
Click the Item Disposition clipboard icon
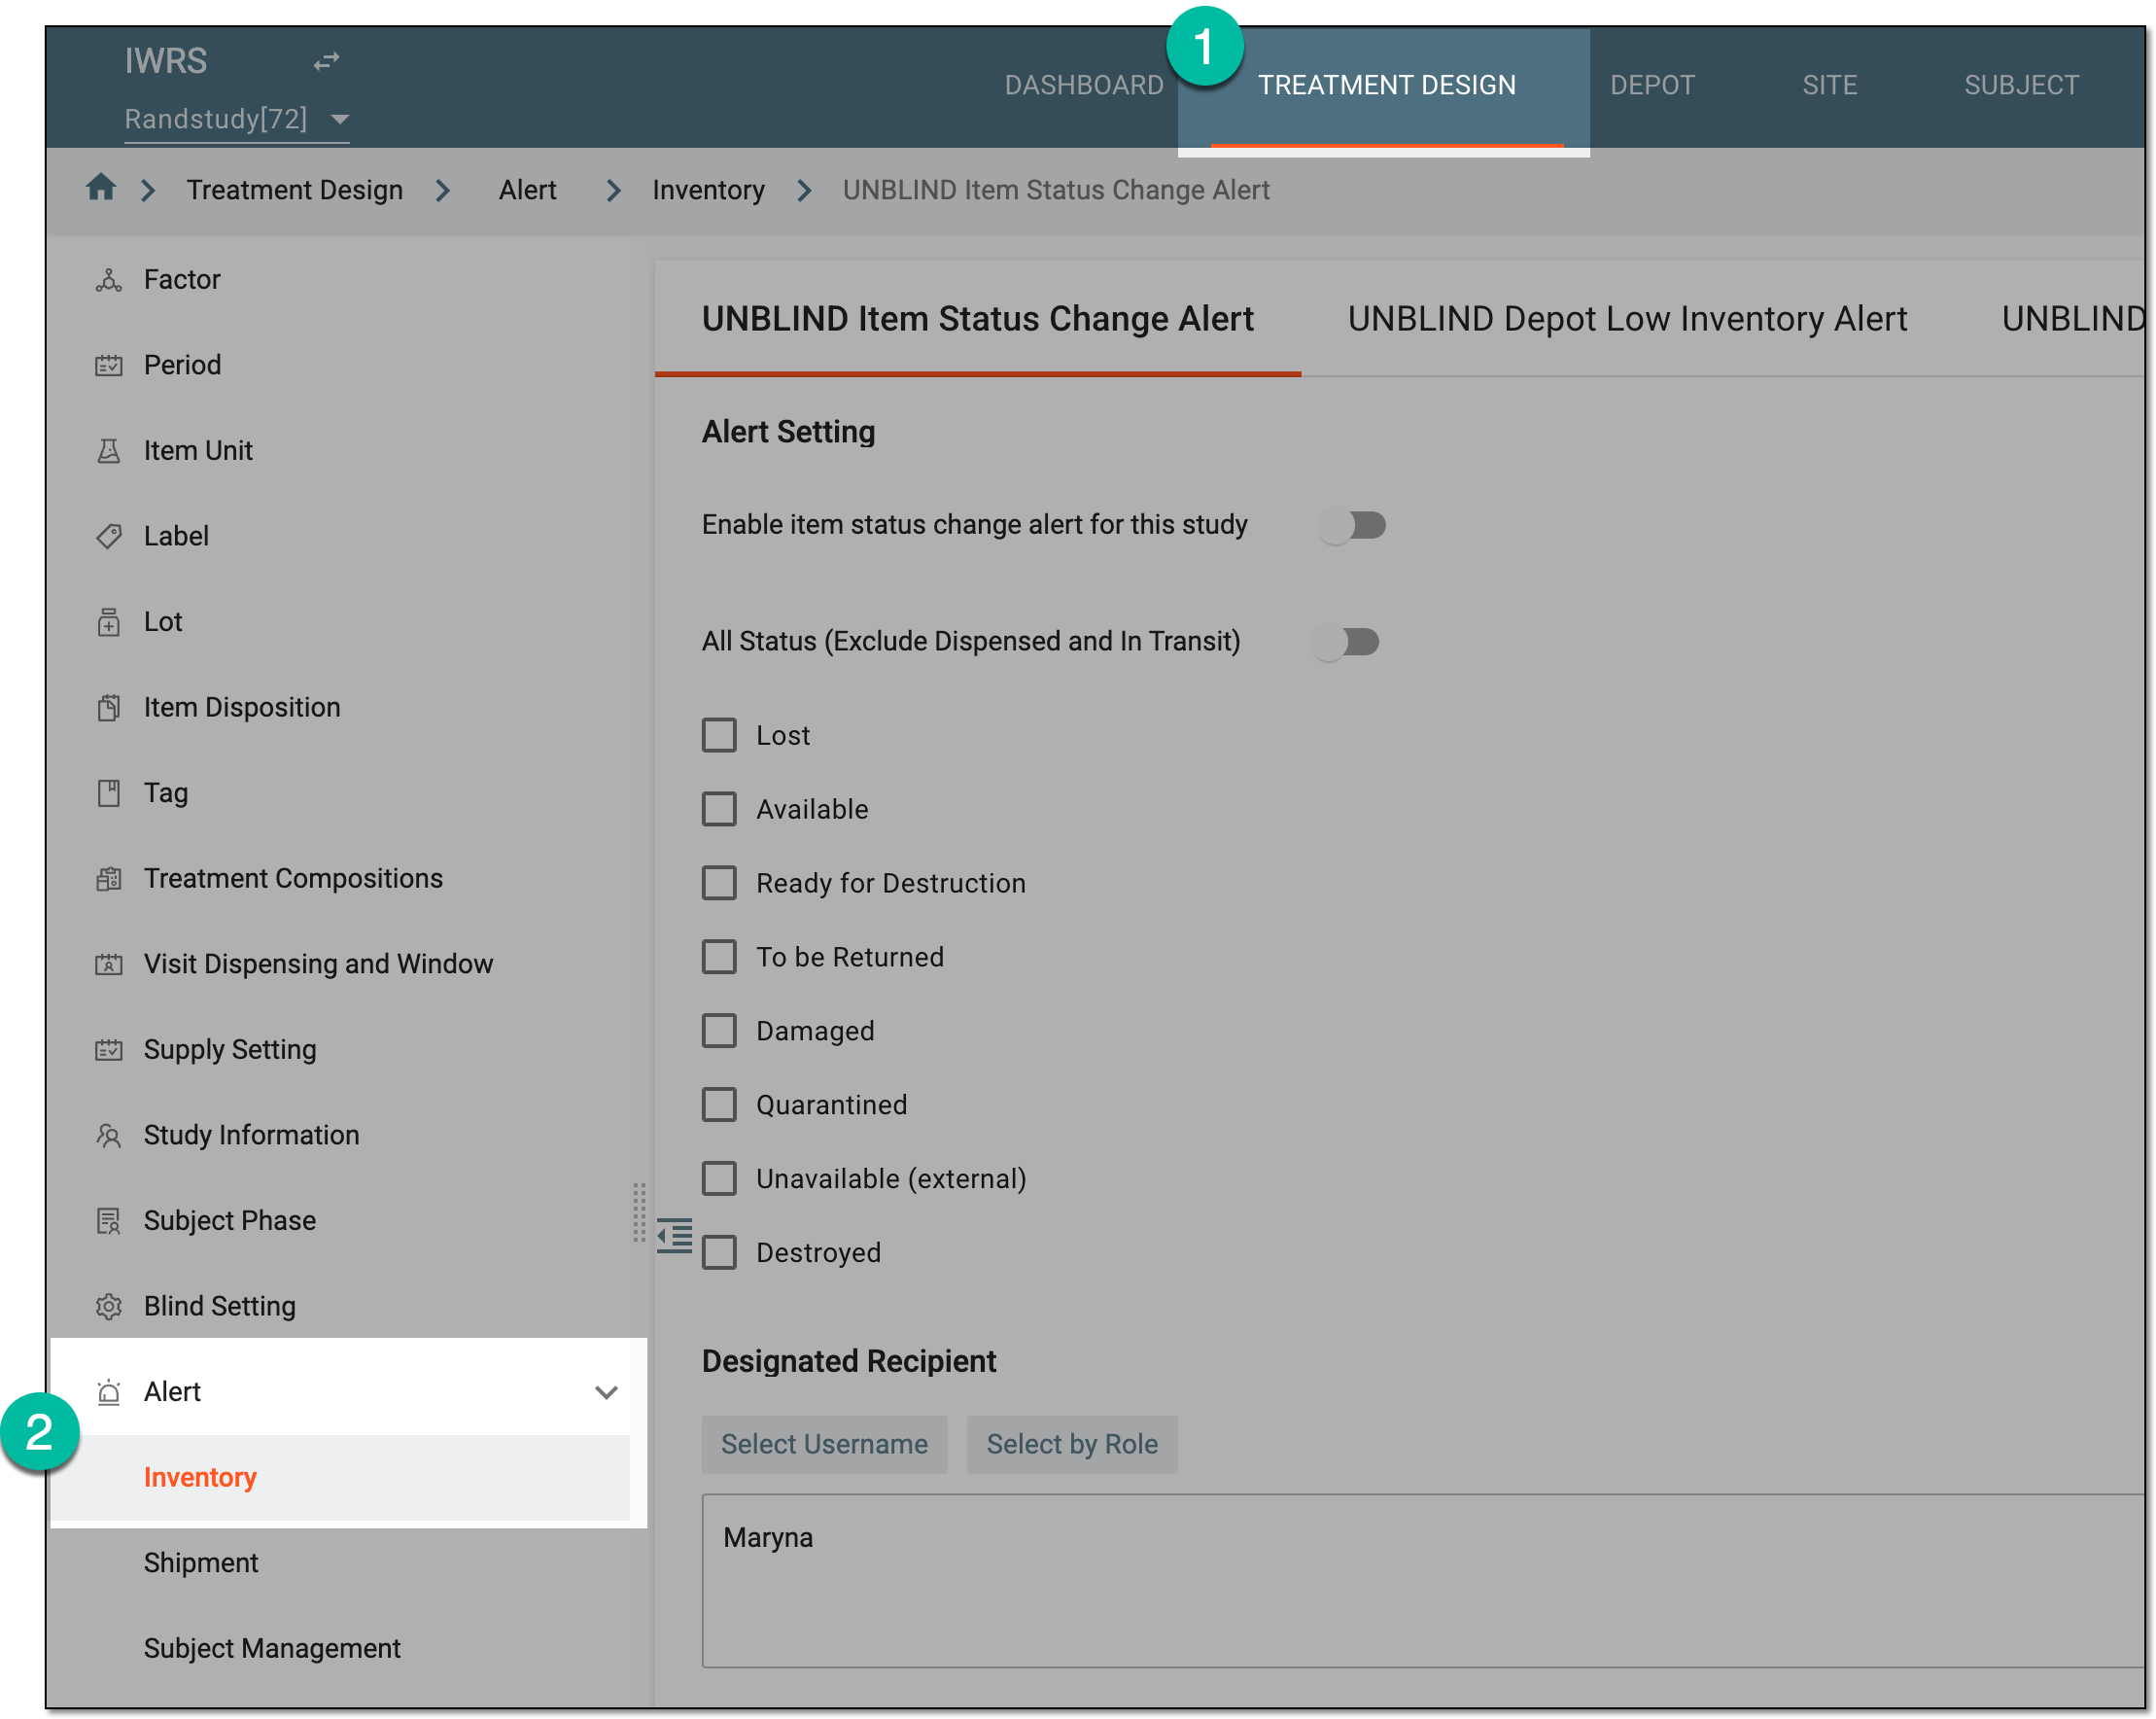(108, 707)
